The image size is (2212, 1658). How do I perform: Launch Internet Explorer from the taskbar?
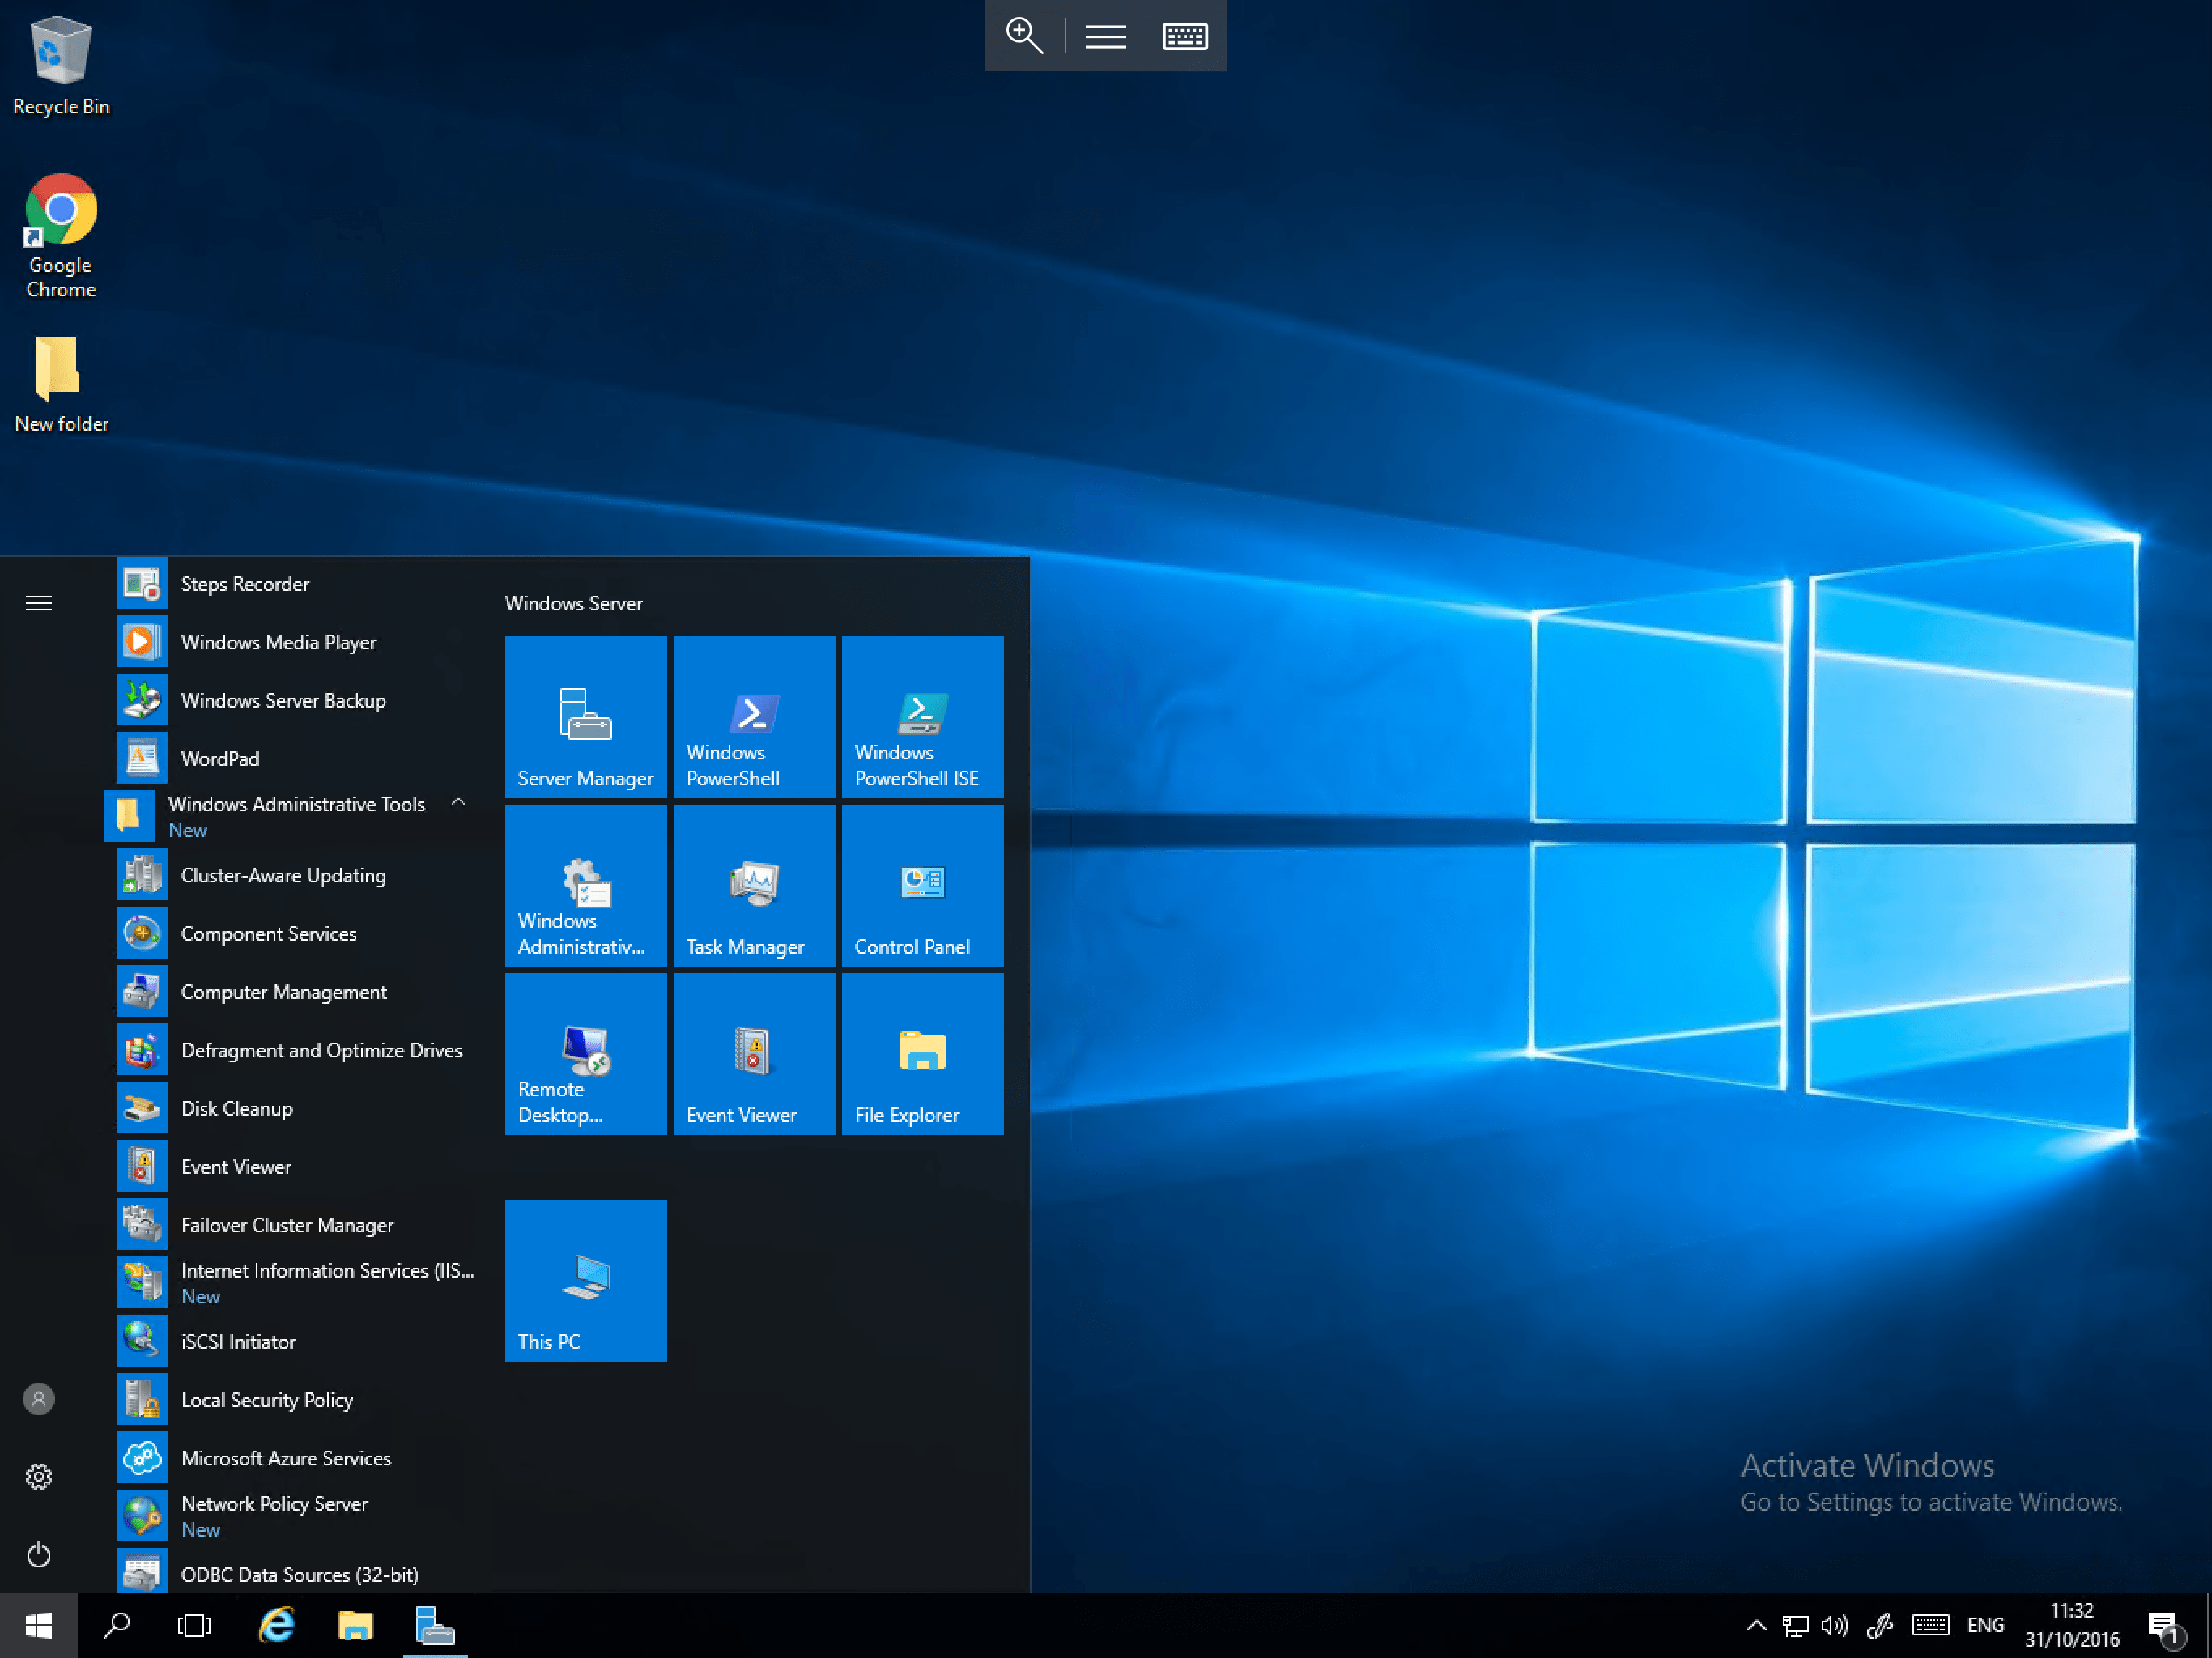pyautogui.click(x=277, y=1624)
